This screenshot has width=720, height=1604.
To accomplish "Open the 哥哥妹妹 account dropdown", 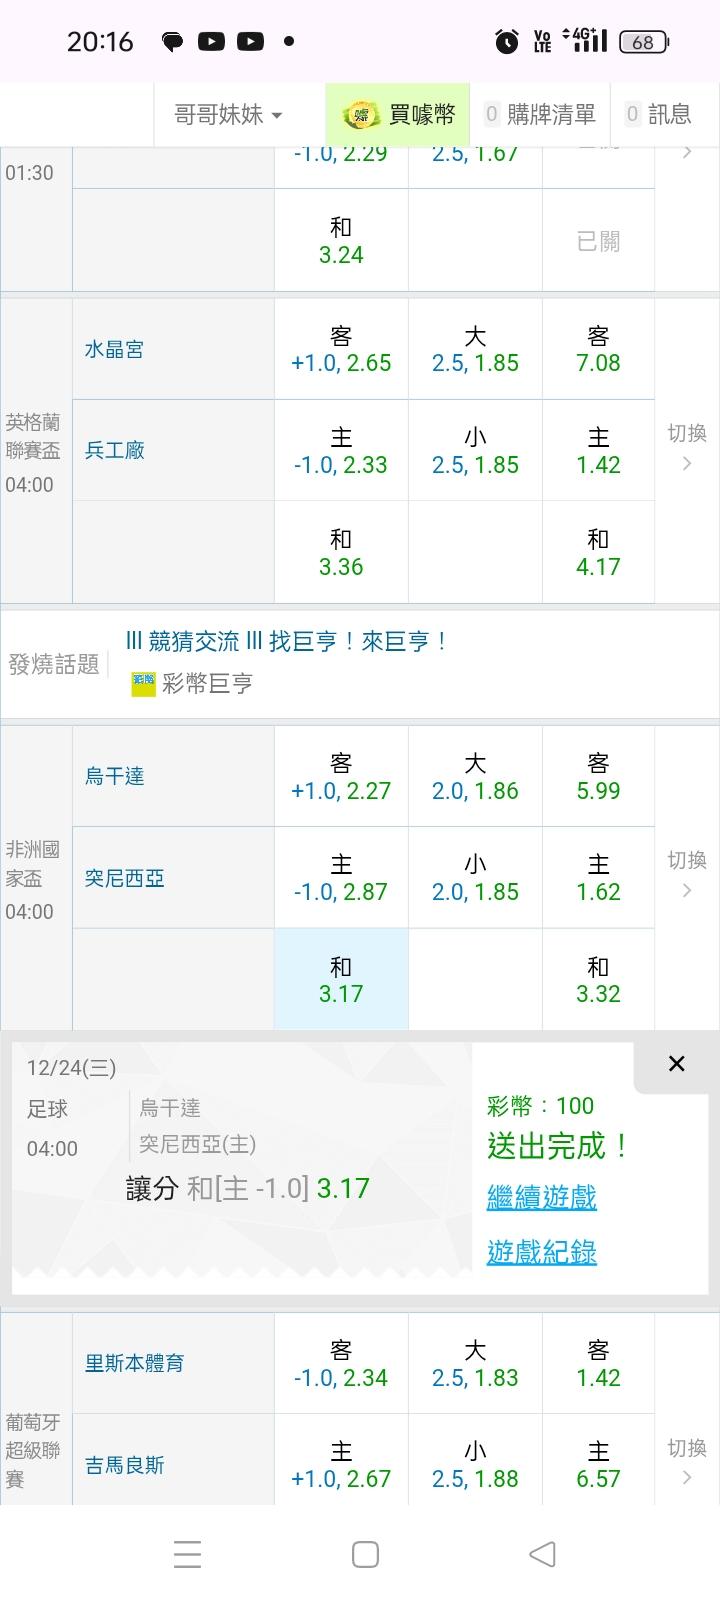I will pos(228,115).
